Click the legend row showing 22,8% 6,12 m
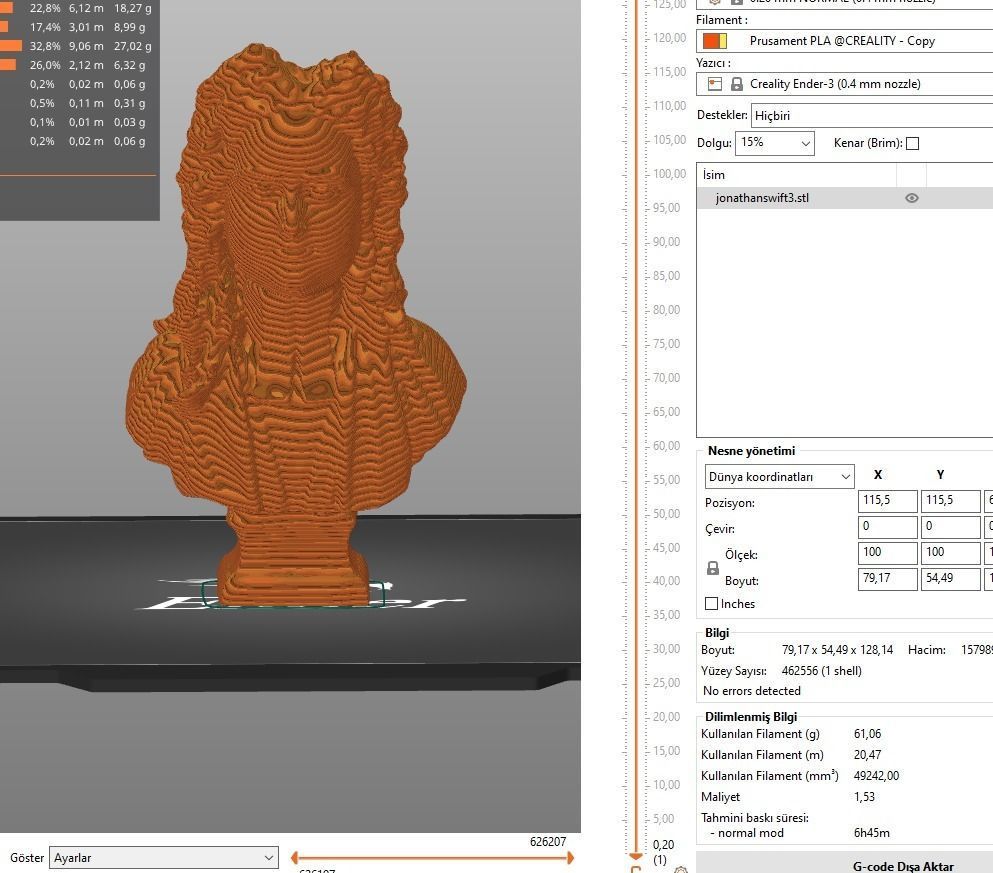This screenshot has width=993, height=873. [x=77, y=8]
